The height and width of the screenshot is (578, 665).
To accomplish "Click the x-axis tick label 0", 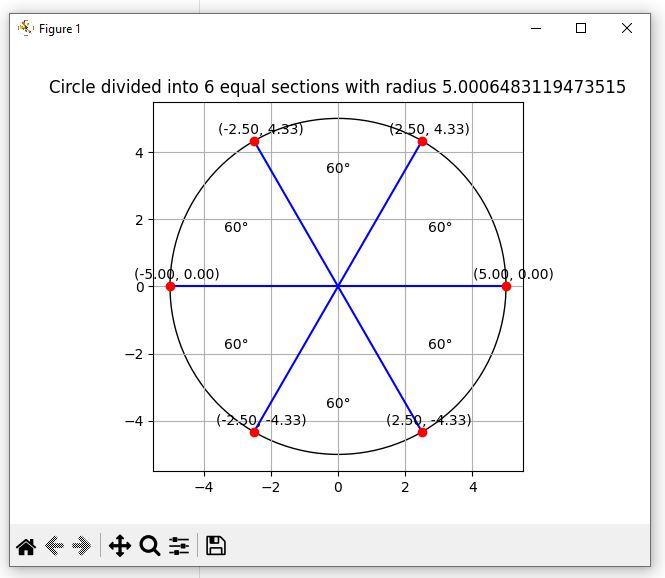I will pos(338,487).
